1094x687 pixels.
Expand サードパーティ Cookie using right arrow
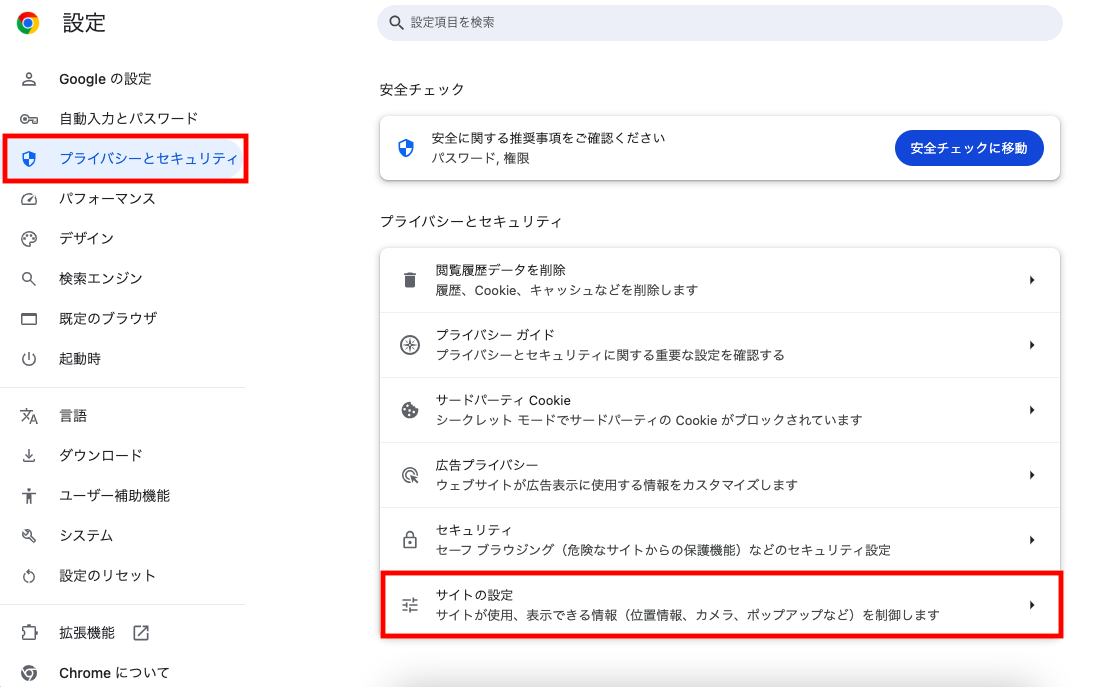pos(1031,410)
